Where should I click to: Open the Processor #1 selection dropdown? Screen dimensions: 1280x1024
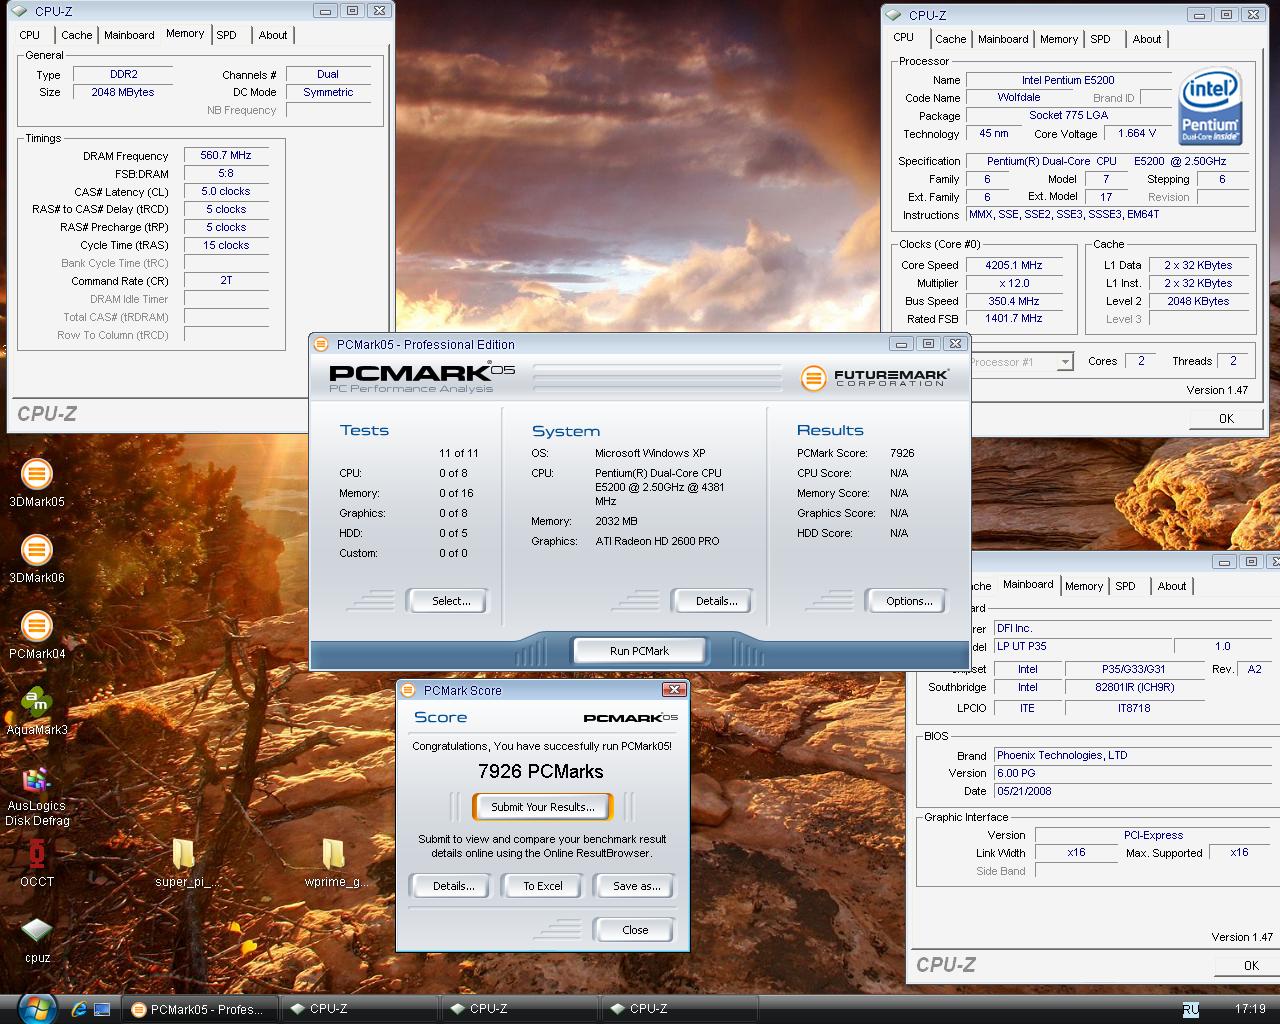pos(1065,362)
